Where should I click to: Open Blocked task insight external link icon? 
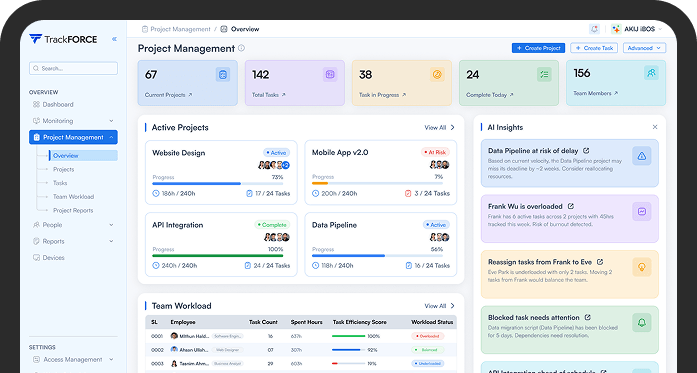point(587,317)
